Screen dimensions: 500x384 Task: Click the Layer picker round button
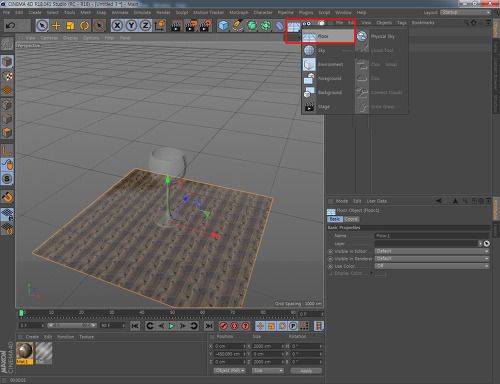[487, 244]
